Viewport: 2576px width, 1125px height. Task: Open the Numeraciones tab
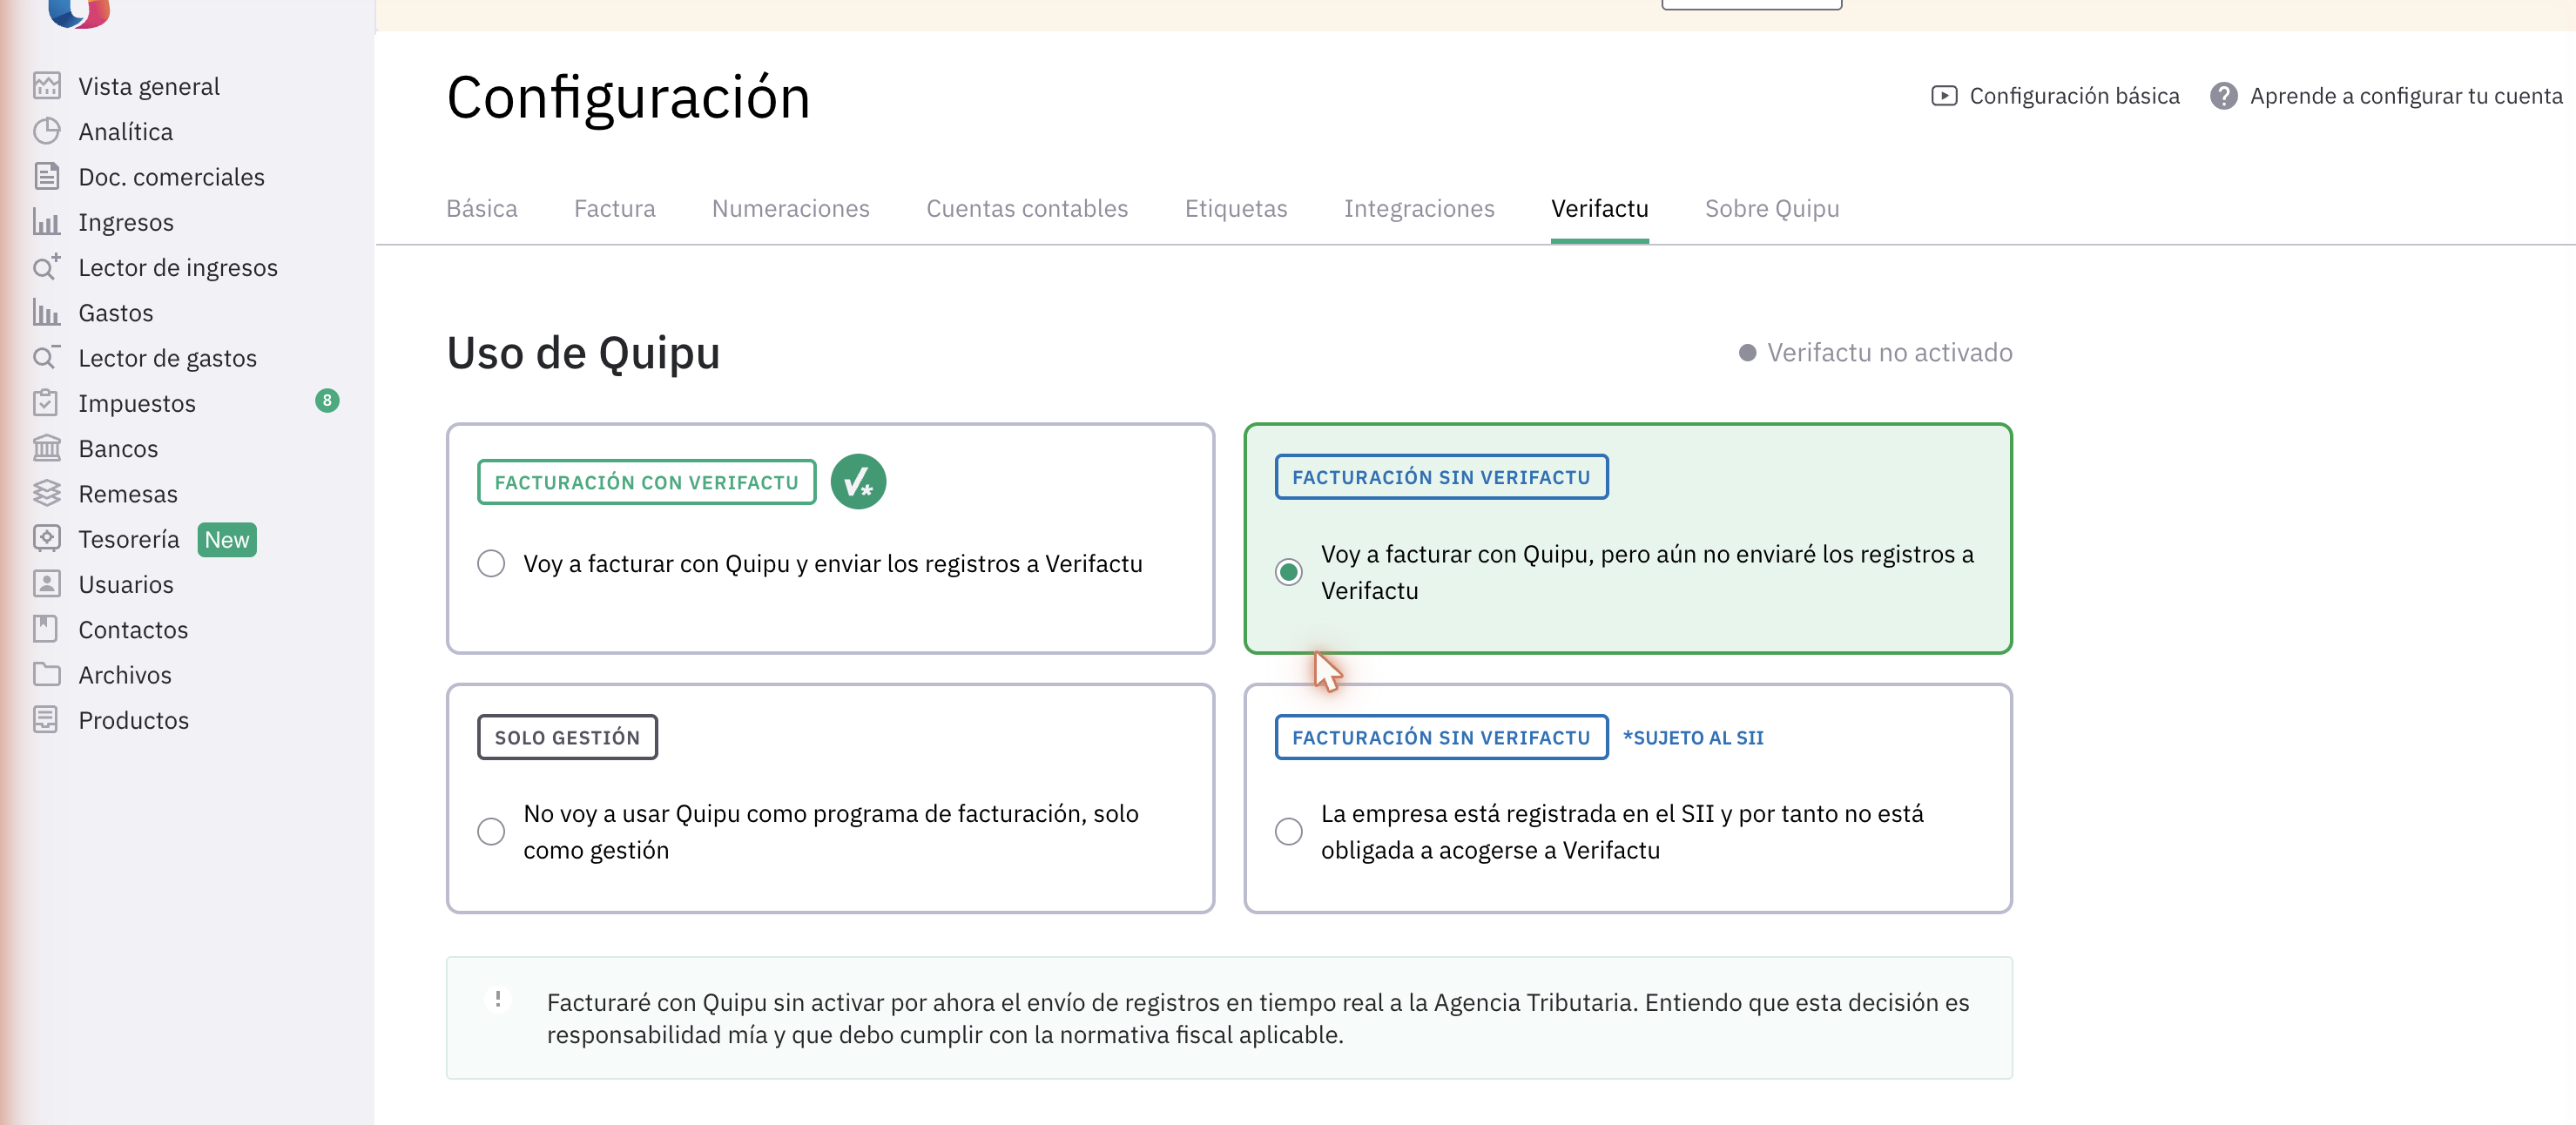point(790,209)
